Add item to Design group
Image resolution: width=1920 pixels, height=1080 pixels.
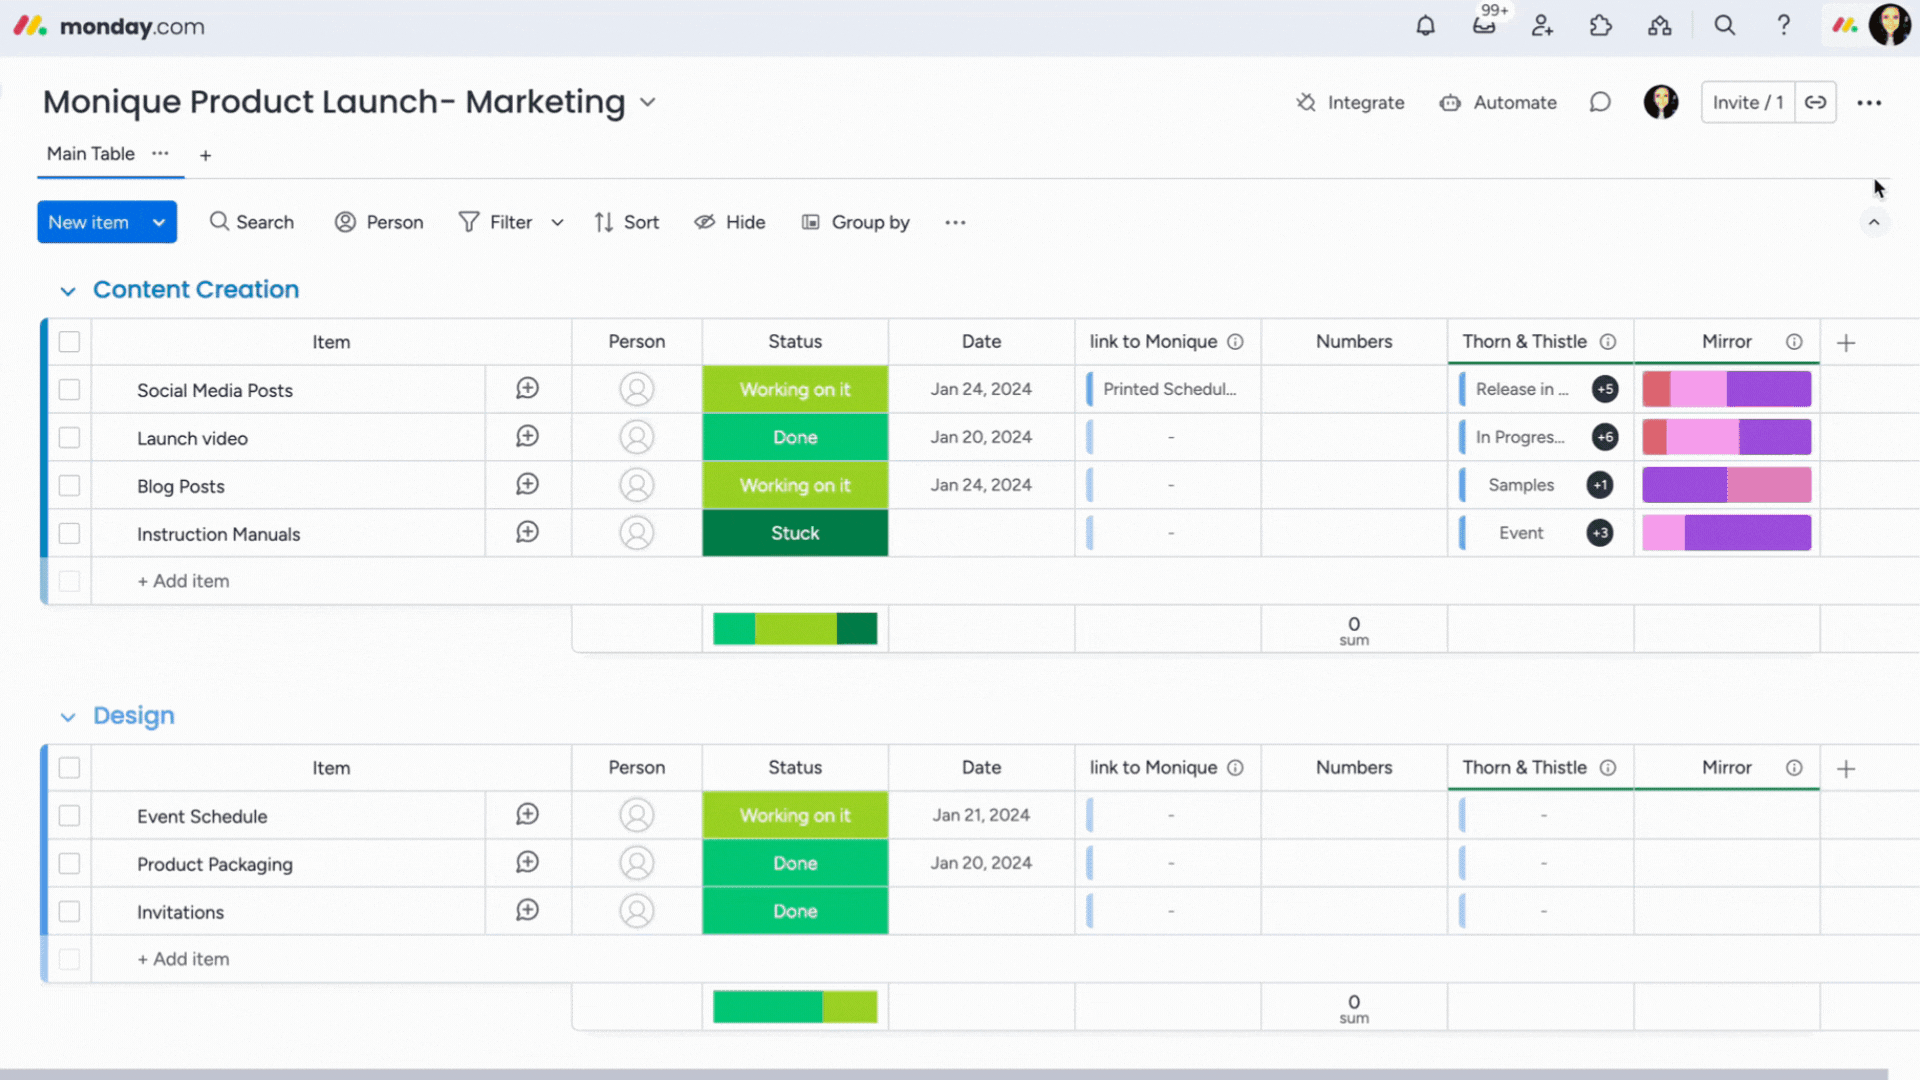click(x=183, y=959)
